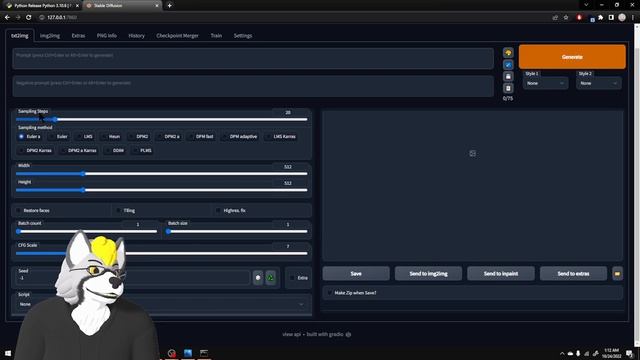Click the Height slider track
This screenshot has height=360, width=640.
pyautogui.click(x=162, y=190)
